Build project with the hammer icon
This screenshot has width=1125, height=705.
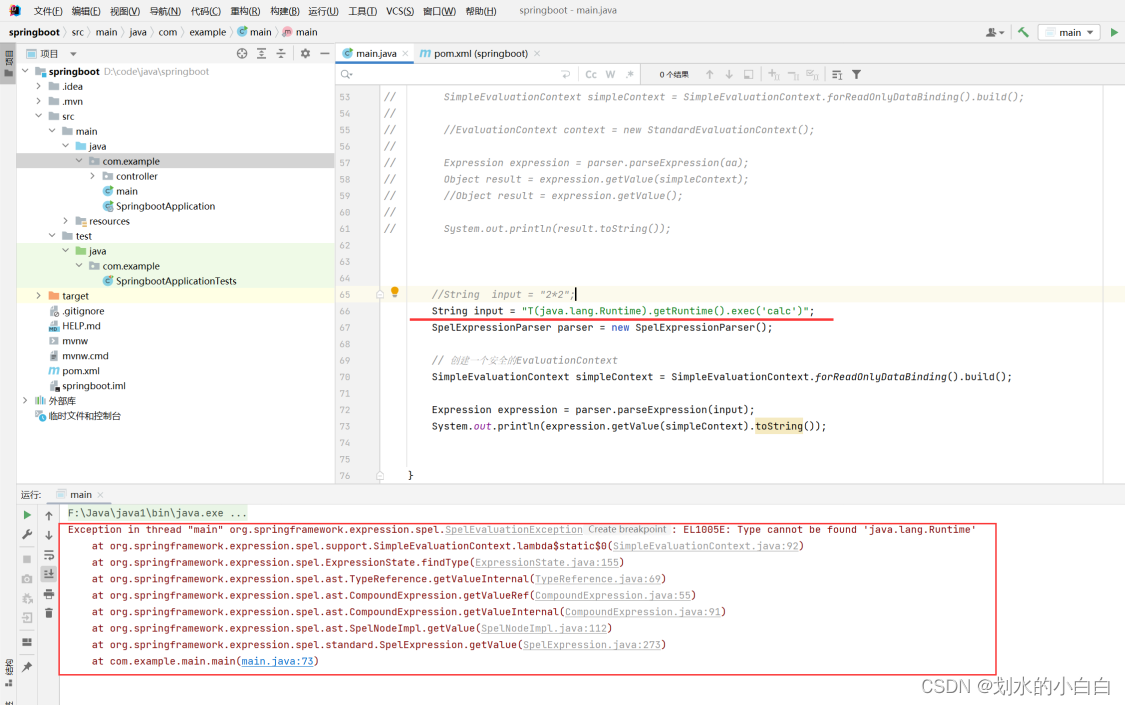coord(1023,32)
